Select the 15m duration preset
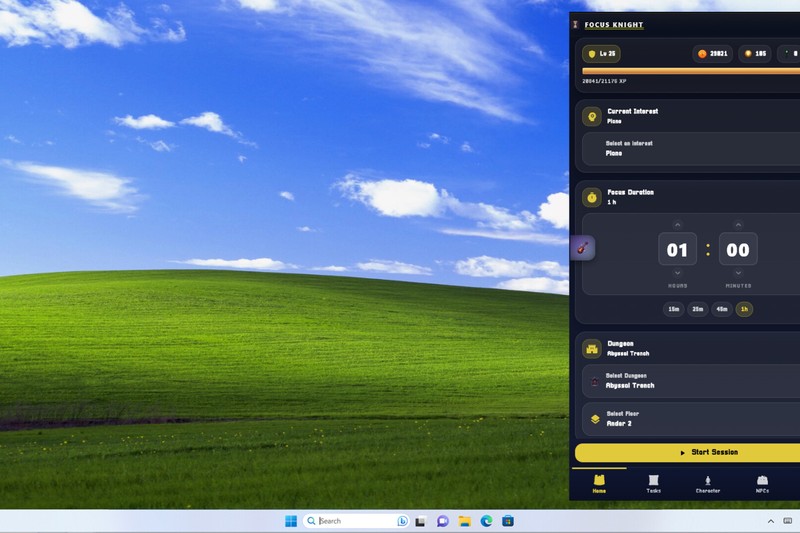The height and width of the screenshot is (533, 800). (x=674, y=309)
